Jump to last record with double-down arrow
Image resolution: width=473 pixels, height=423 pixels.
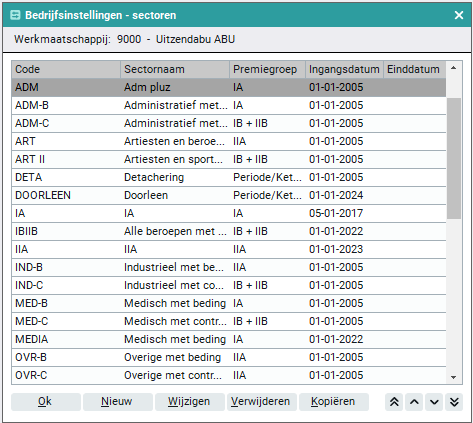(x=454, y=402)
